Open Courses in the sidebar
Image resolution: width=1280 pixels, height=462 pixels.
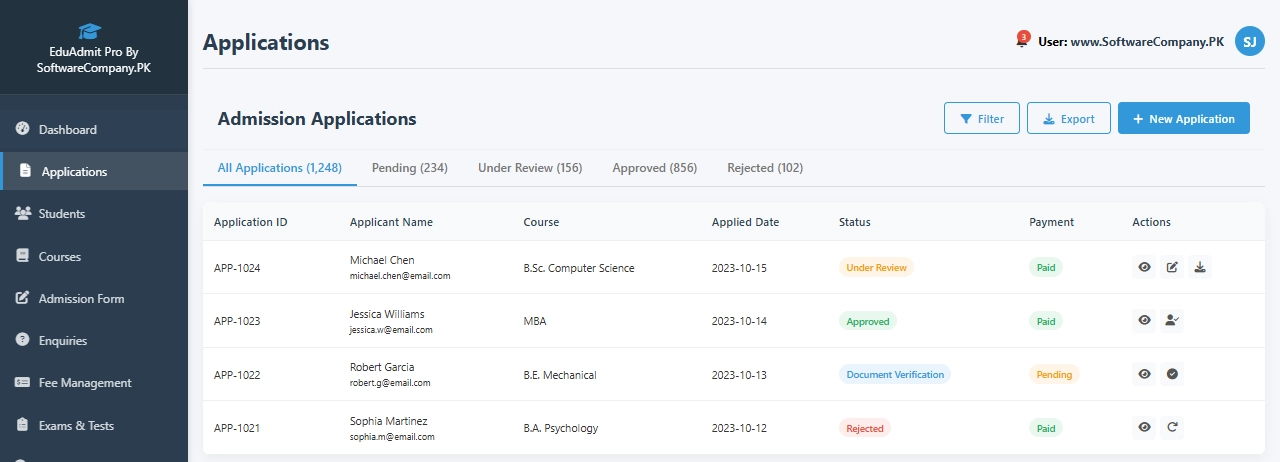click(x=94, y=256)
